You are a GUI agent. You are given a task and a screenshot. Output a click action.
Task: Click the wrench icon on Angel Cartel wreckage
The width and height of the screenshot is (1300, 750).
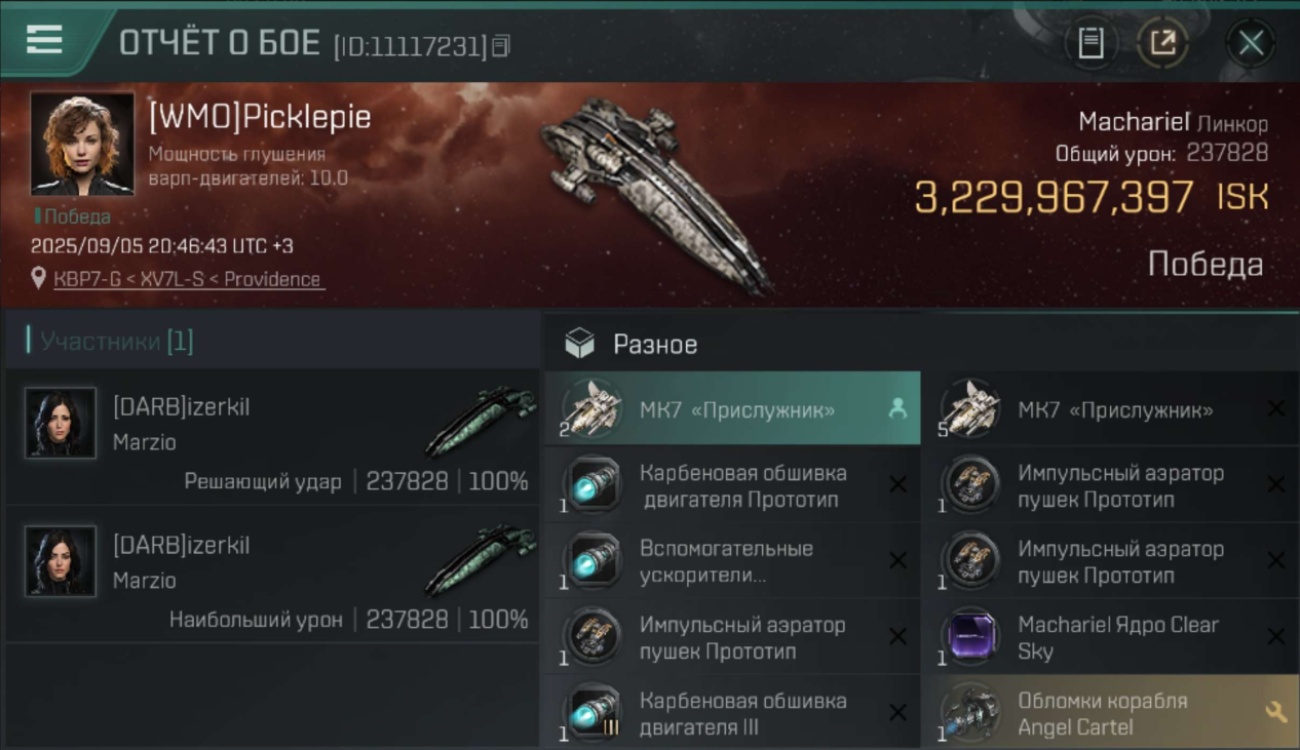coord(1275,711)
